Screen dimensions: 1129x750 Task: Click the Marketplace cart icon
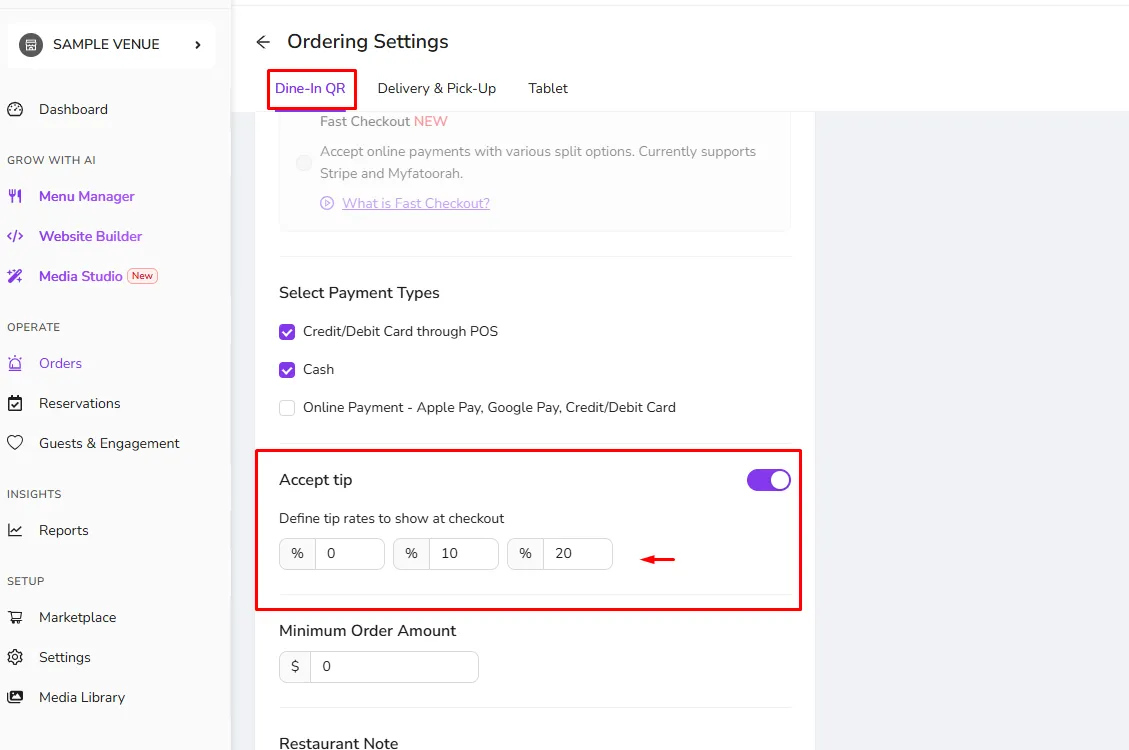[x=15, y=617]
